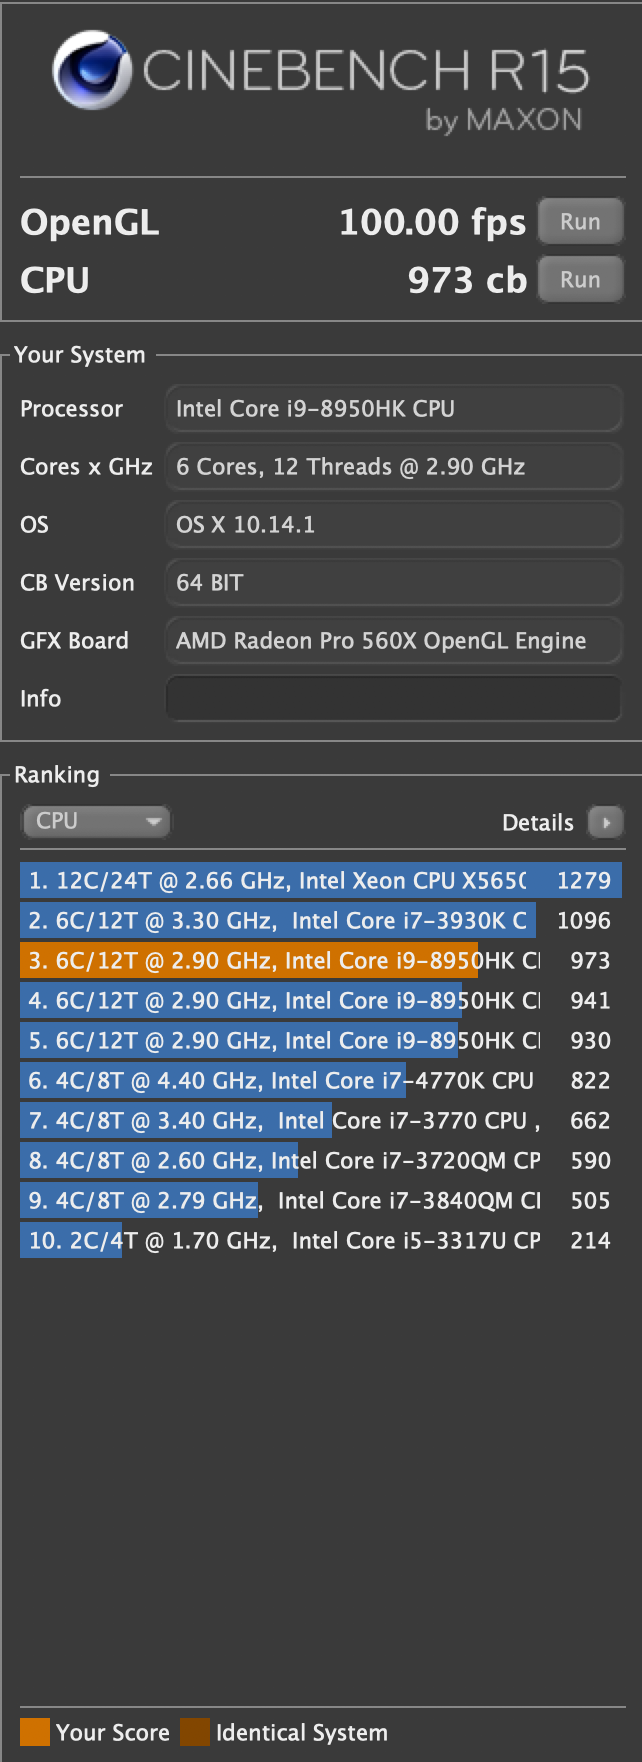The height and width of the screenshot is (1762, 642).
Task: Click the Your Score orange legend swatch
Action: [x=35, y=1732]
